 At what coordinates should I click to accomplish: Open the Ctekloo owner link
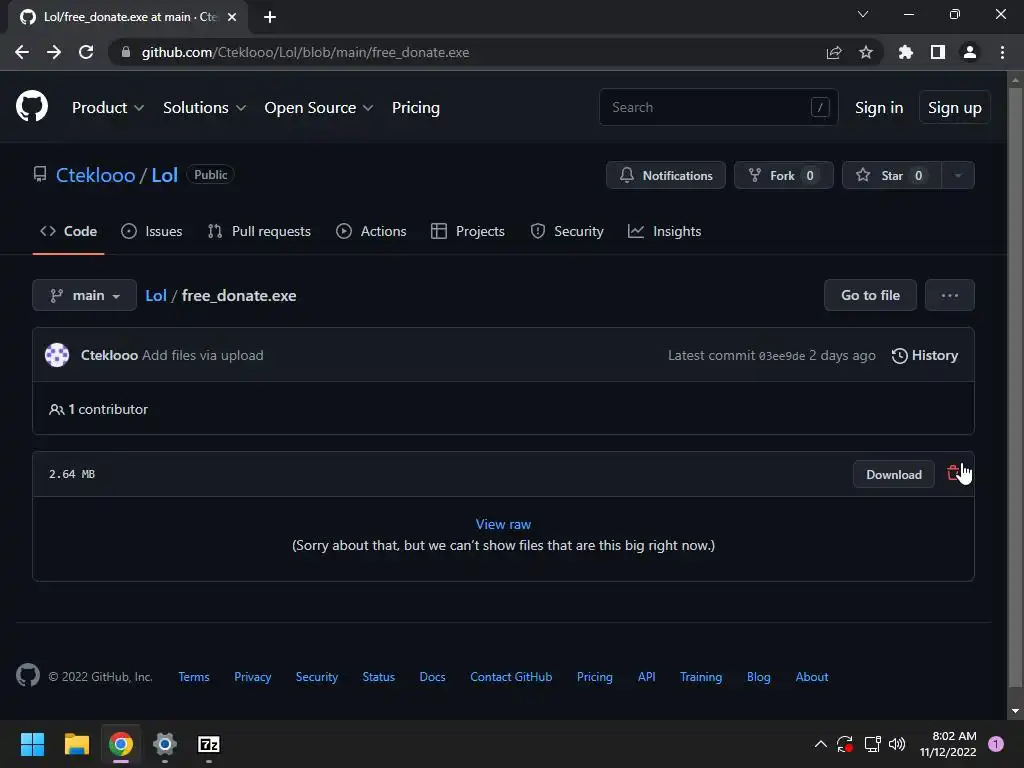tap(95, 175)
